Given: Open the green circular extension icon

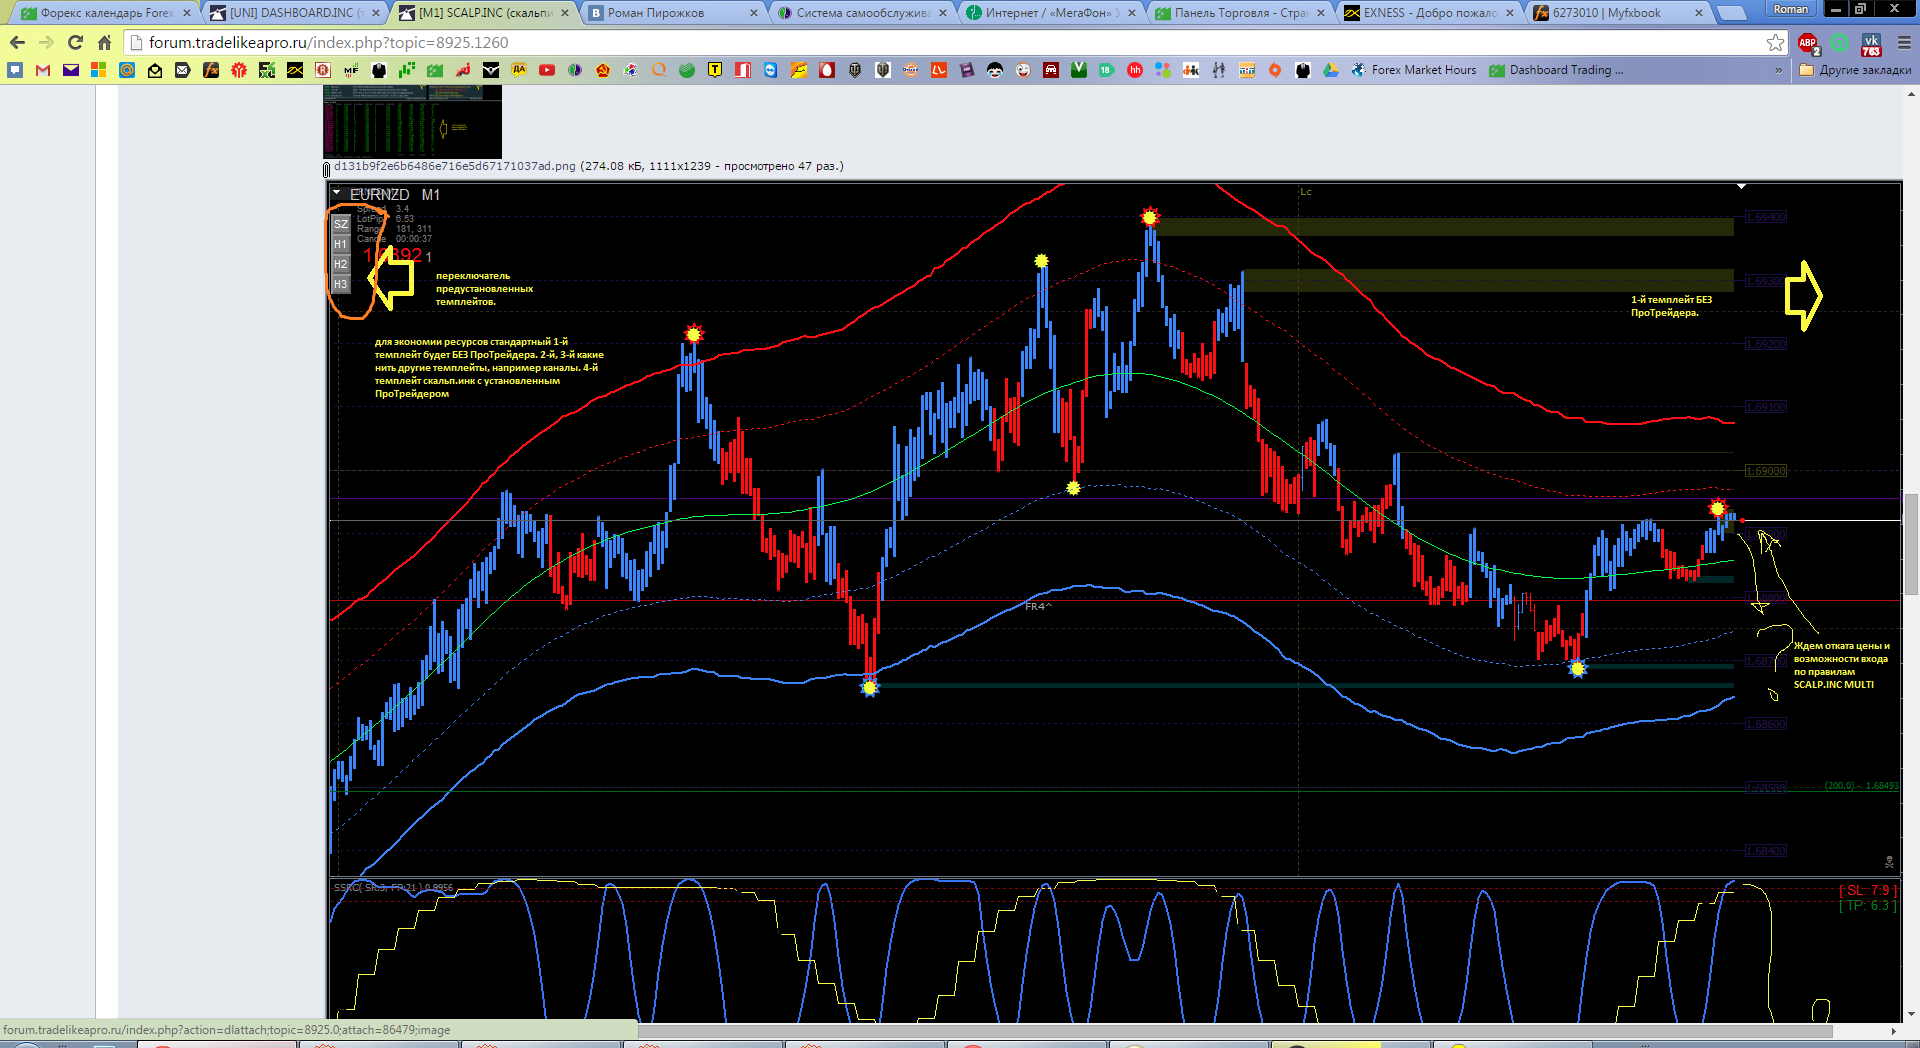Looking at the screenshot, I should pyautogui.click(x=1840, y=43).
